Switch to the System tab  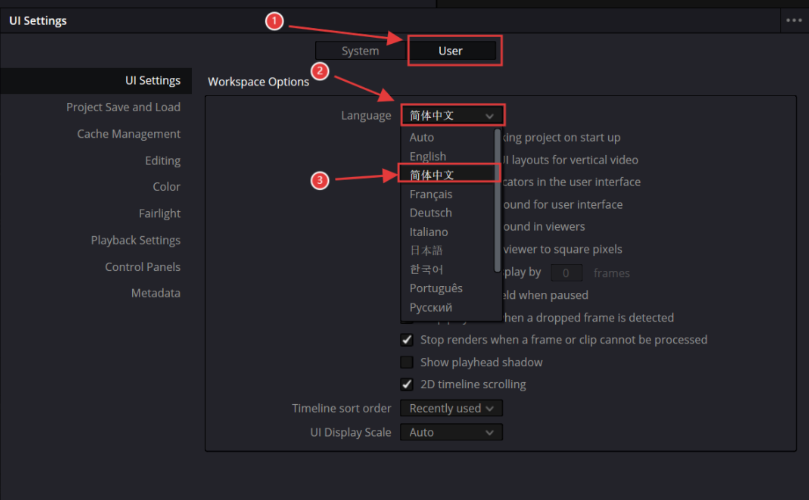pyautogui.click(x=360, y=51)
